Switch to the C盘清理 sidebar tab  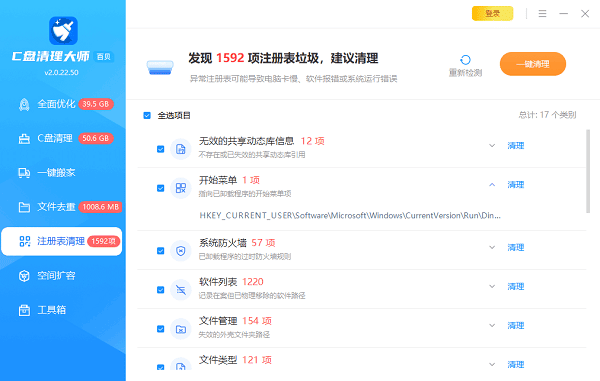(x=62, y=138)
